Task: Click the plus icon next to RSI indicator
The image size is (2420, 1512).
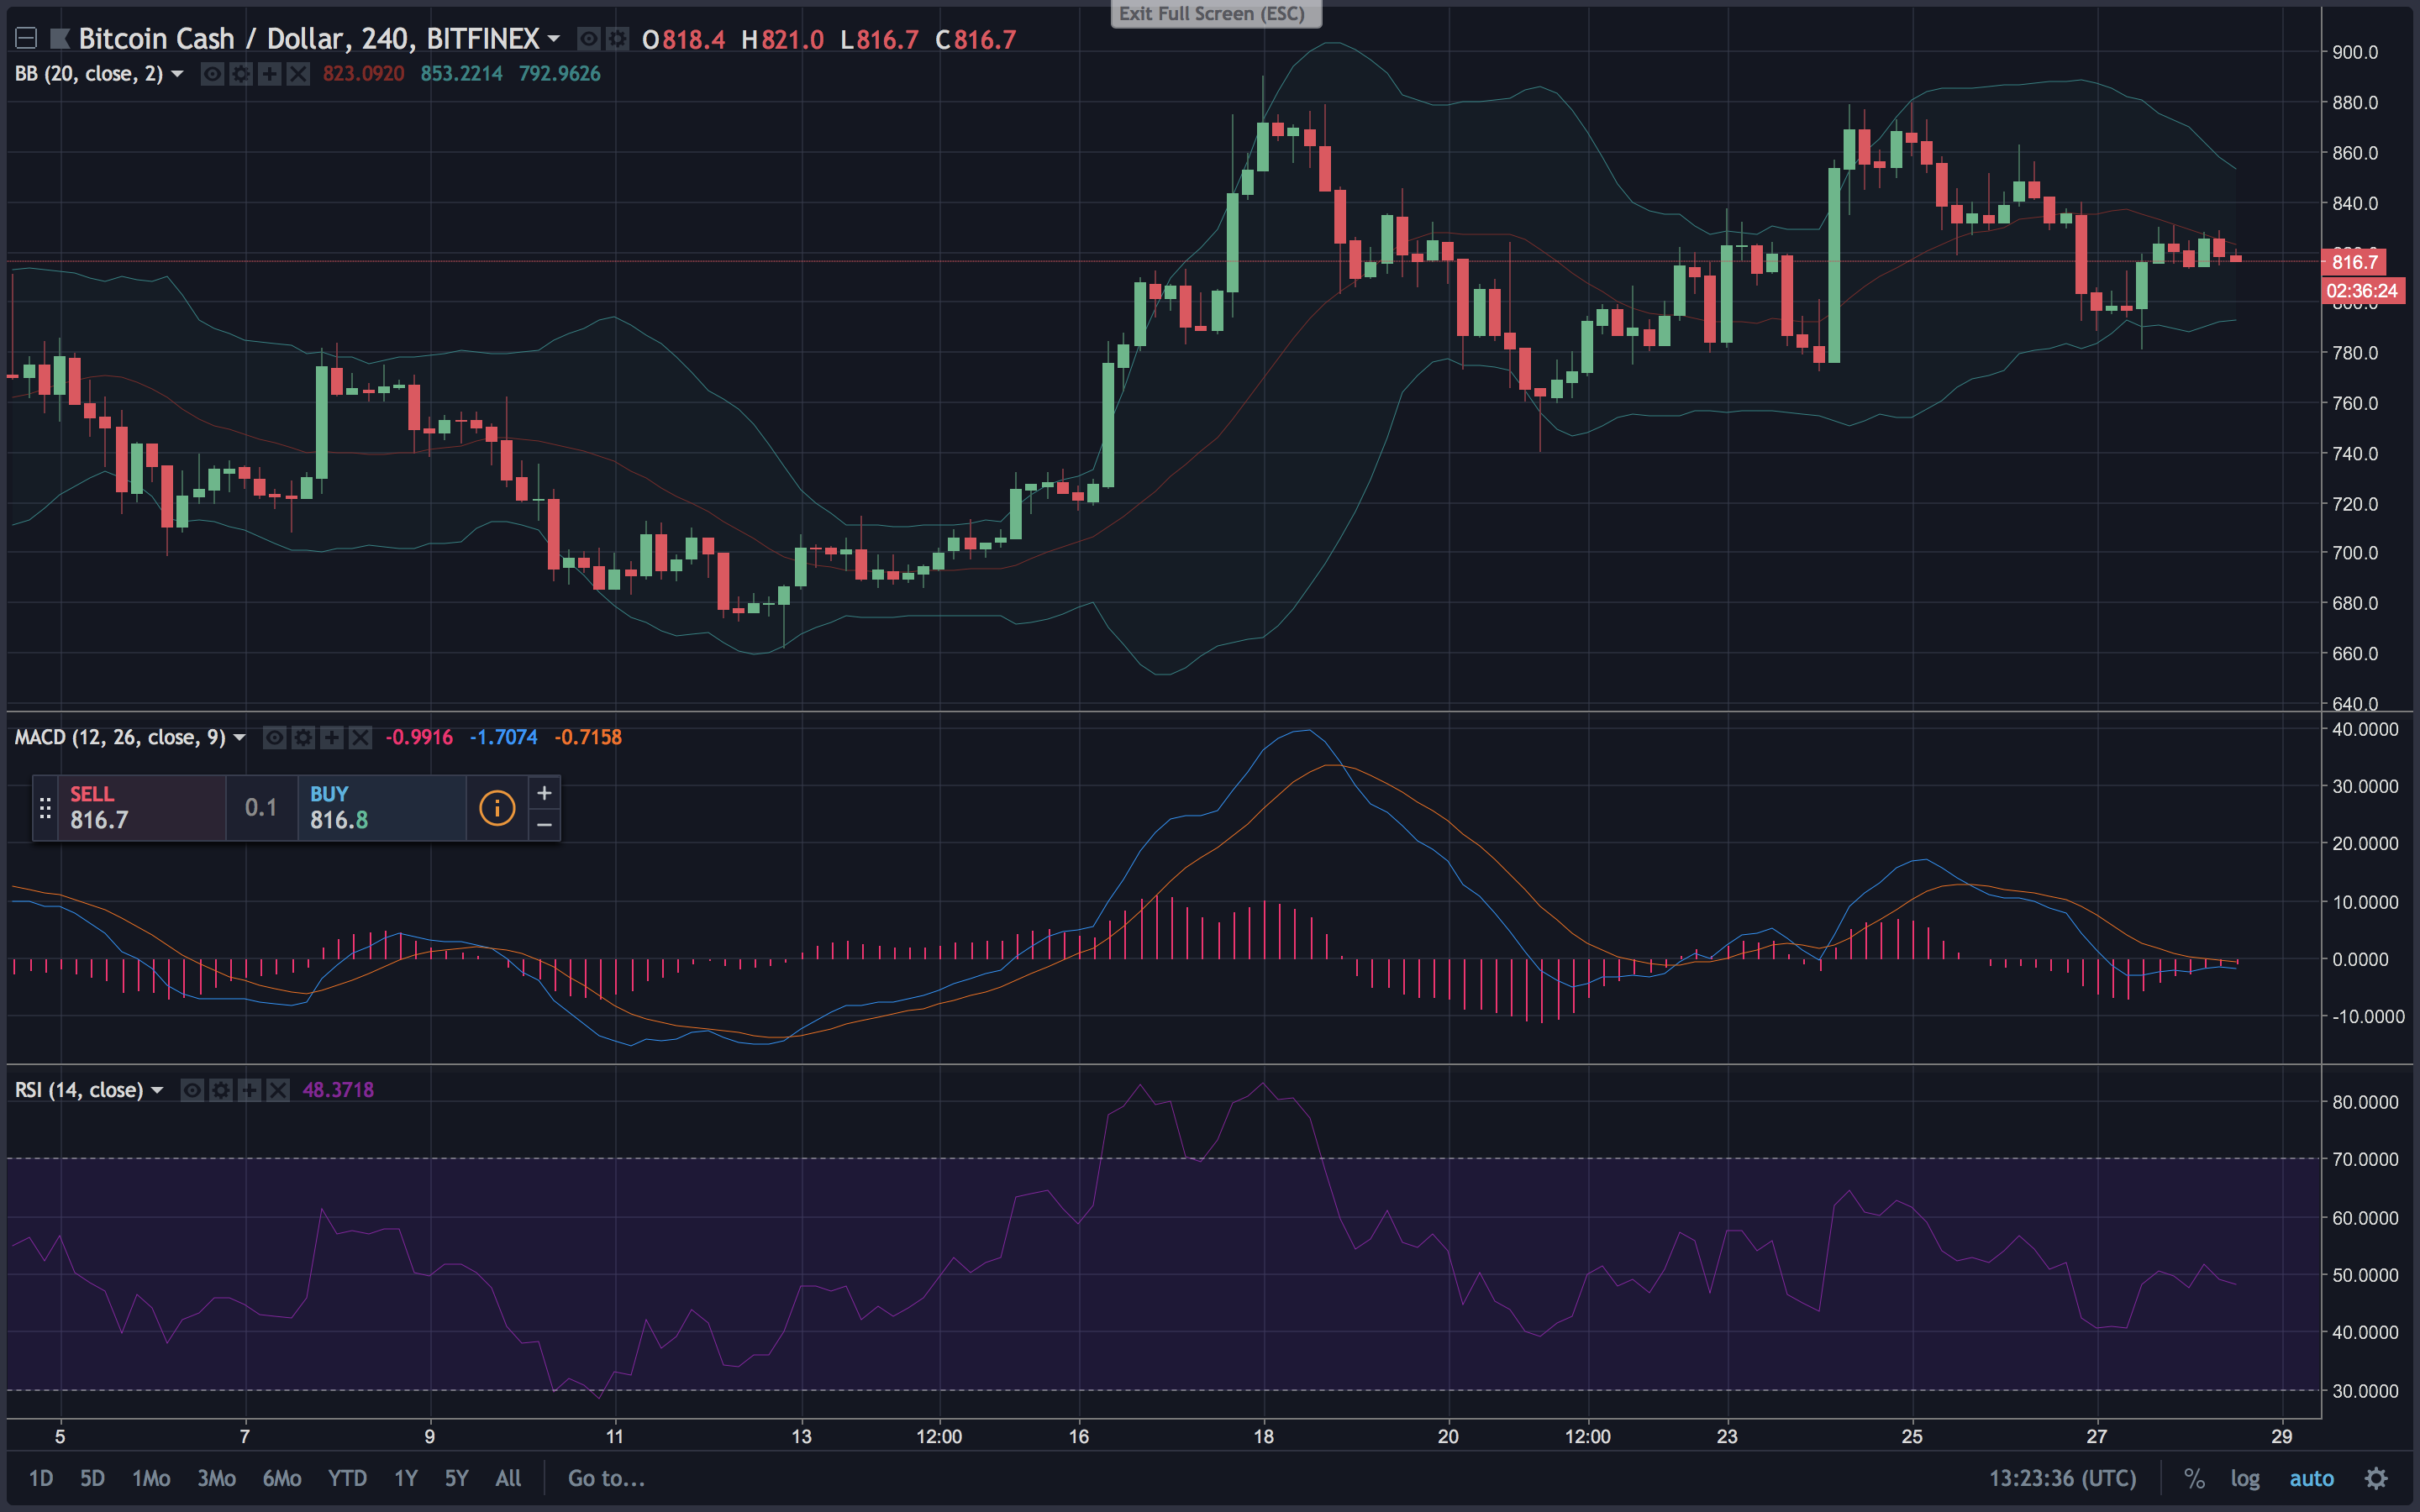Action: 249,1090
